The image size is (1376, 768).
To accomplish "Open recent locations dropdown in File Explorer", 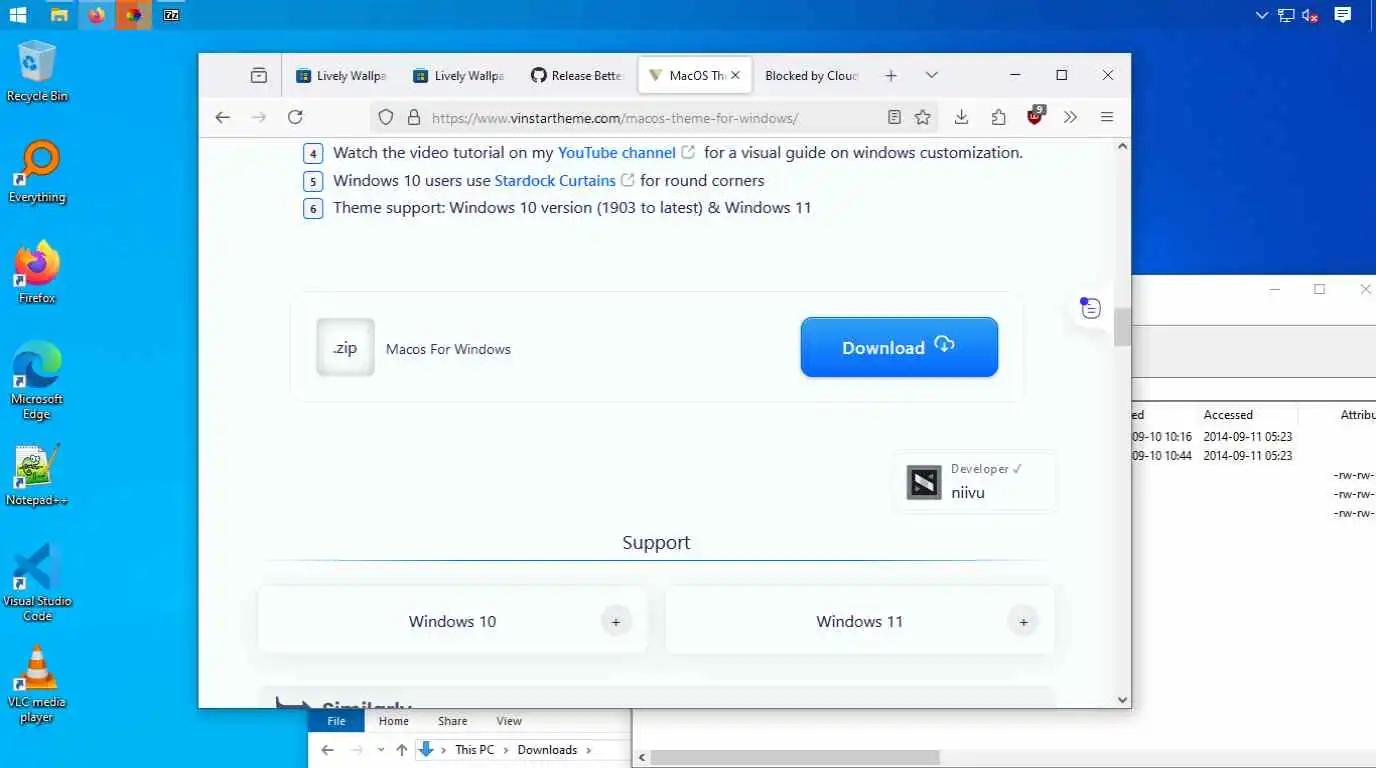I will click(381, 750).
